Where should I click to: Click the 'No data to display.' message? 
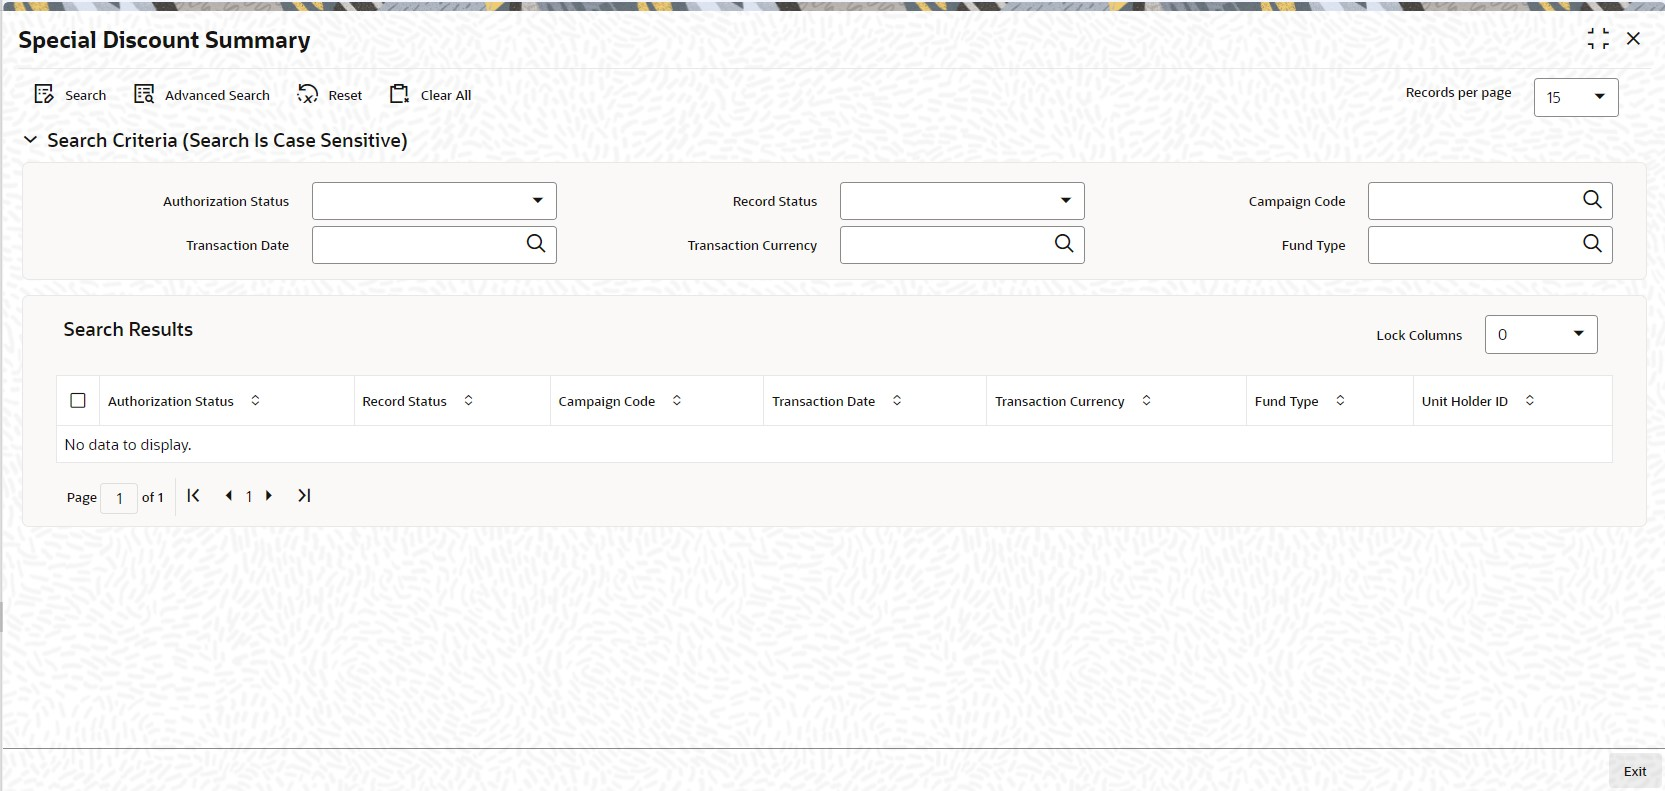click(x=128, y=444)
